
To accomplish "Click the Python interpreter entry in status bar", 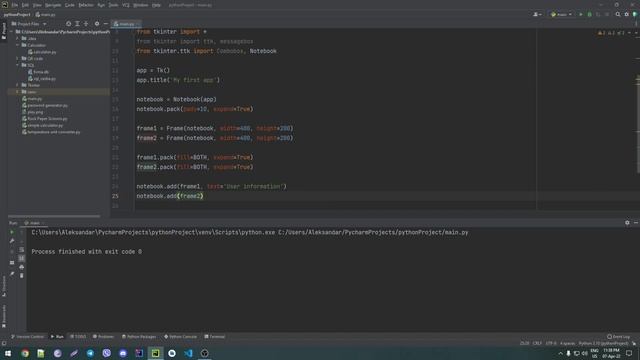I will pos(603,343).
